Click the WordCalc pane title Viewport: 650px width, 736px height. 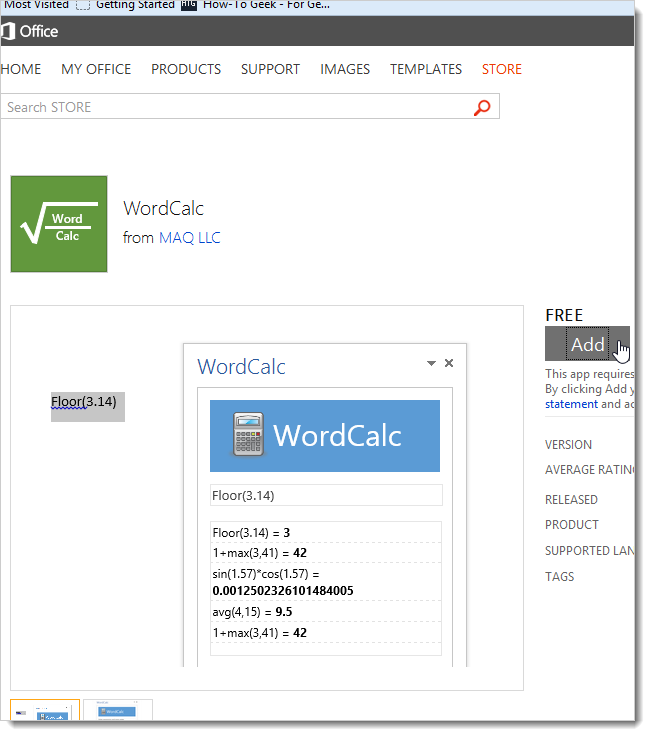[x=241, y=367]
